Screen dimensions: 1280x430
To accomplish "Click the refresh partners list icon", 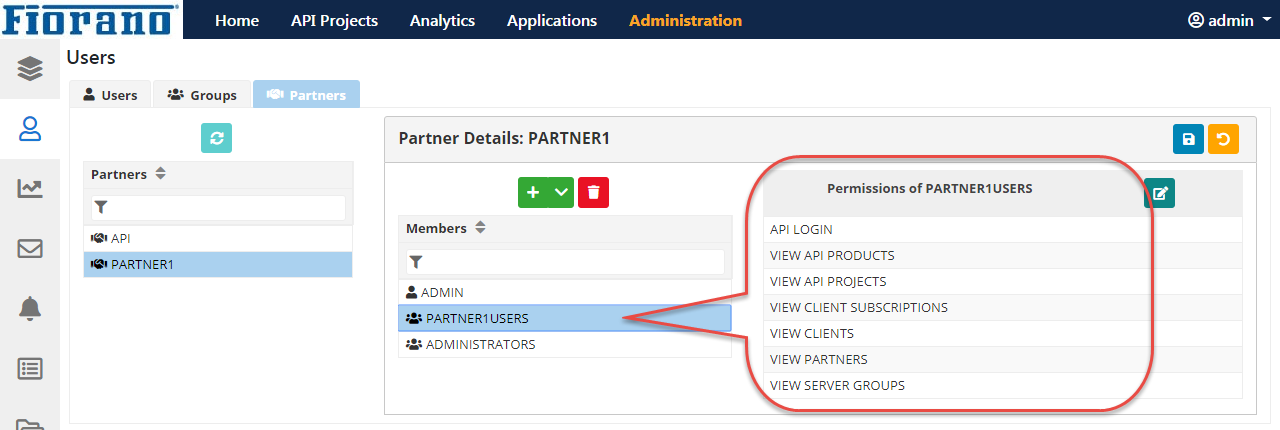I will click(217, 138).
